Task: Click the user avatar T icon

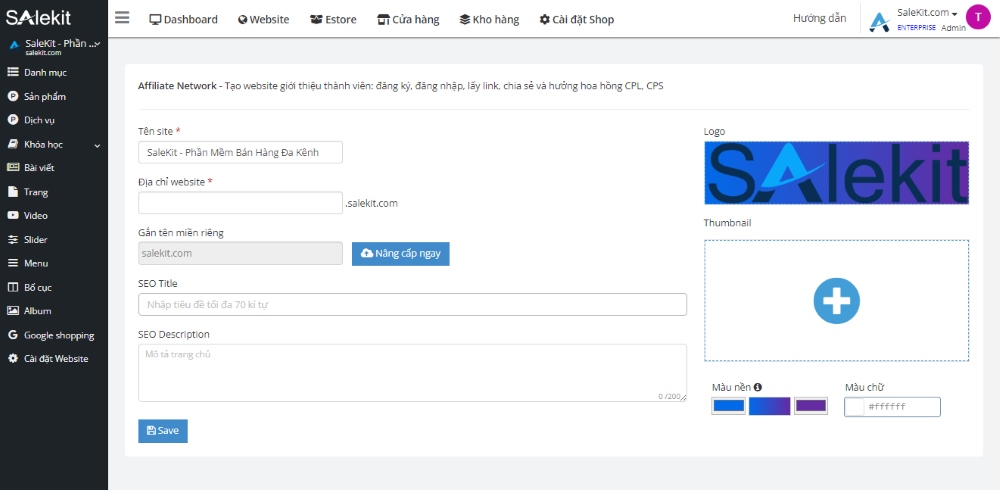Action: 977,17
